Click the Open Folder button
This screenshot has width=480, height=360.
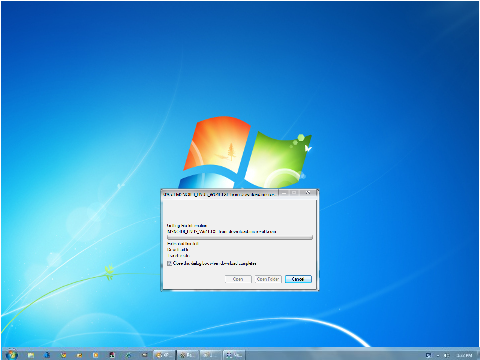(268, 279)
